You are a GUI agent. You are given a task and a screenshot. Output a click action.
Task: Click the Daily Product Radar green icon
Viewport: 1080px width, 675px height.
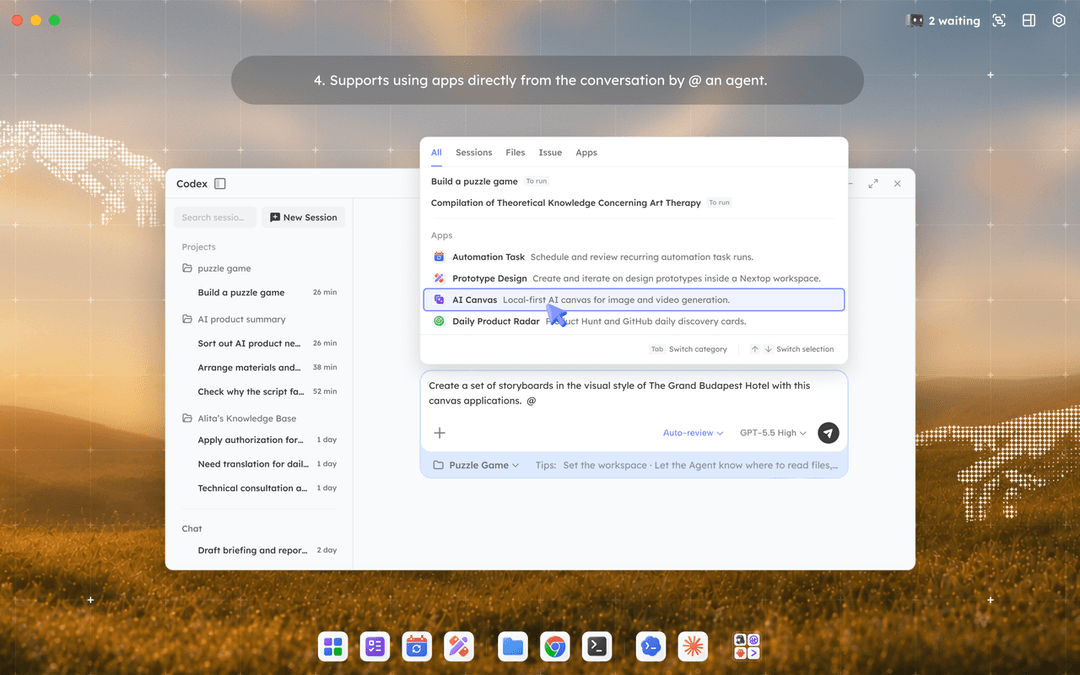pyautogui.click(x=439, y=321)
